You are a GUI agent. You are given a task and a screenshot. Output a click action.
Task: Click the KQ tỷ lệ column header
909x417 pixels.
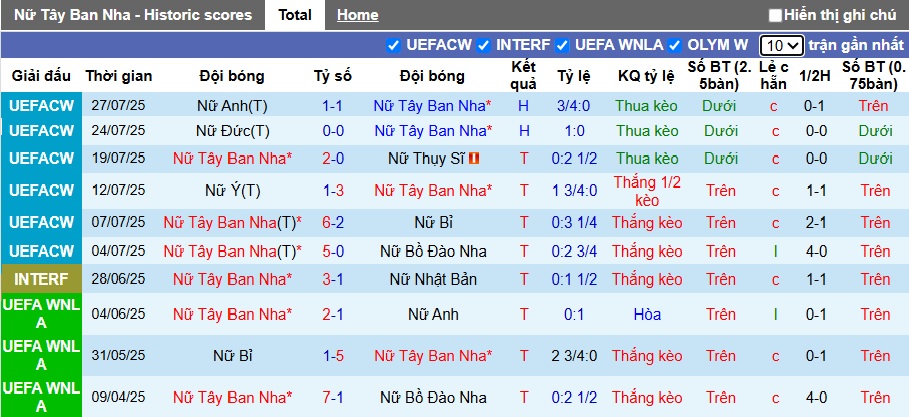646,76
